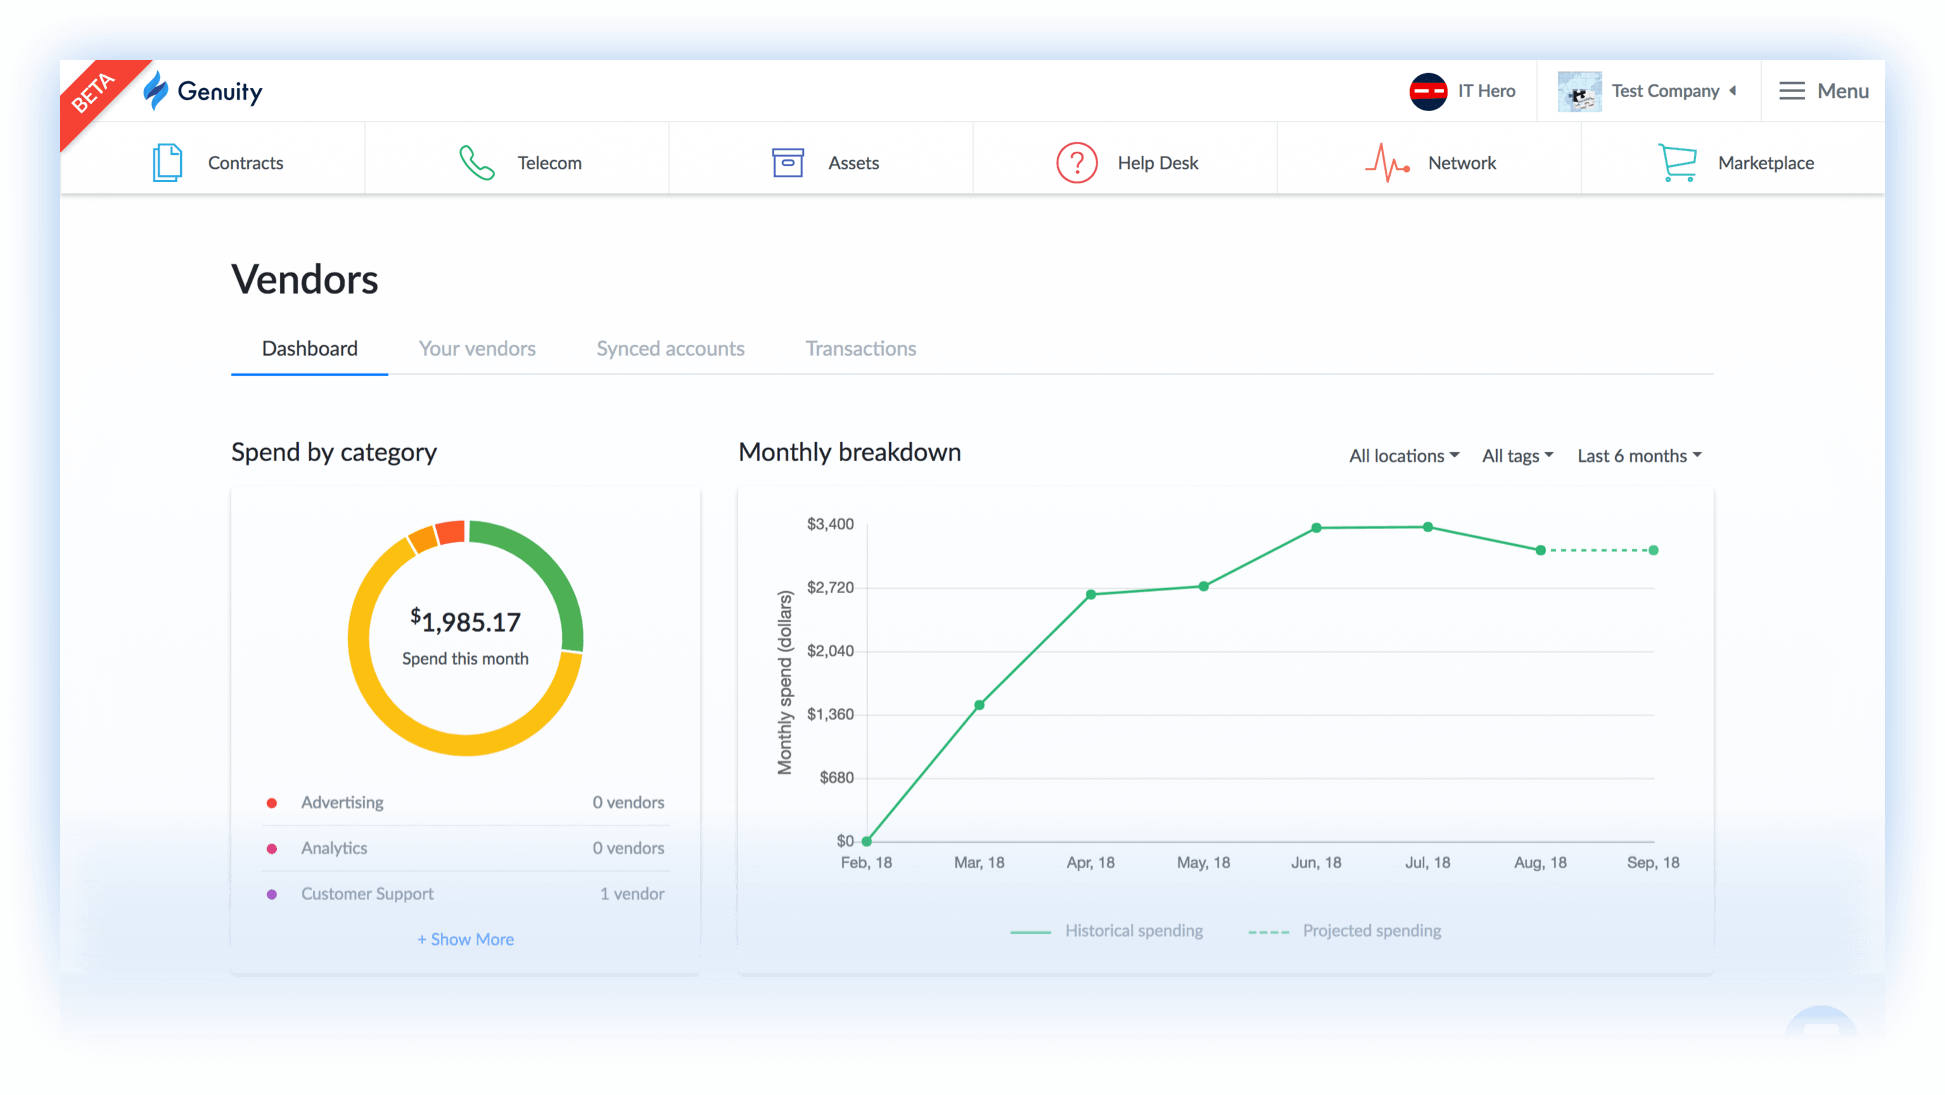Click the Marketplace shopping cart icon

click(x=1677, y=162)
